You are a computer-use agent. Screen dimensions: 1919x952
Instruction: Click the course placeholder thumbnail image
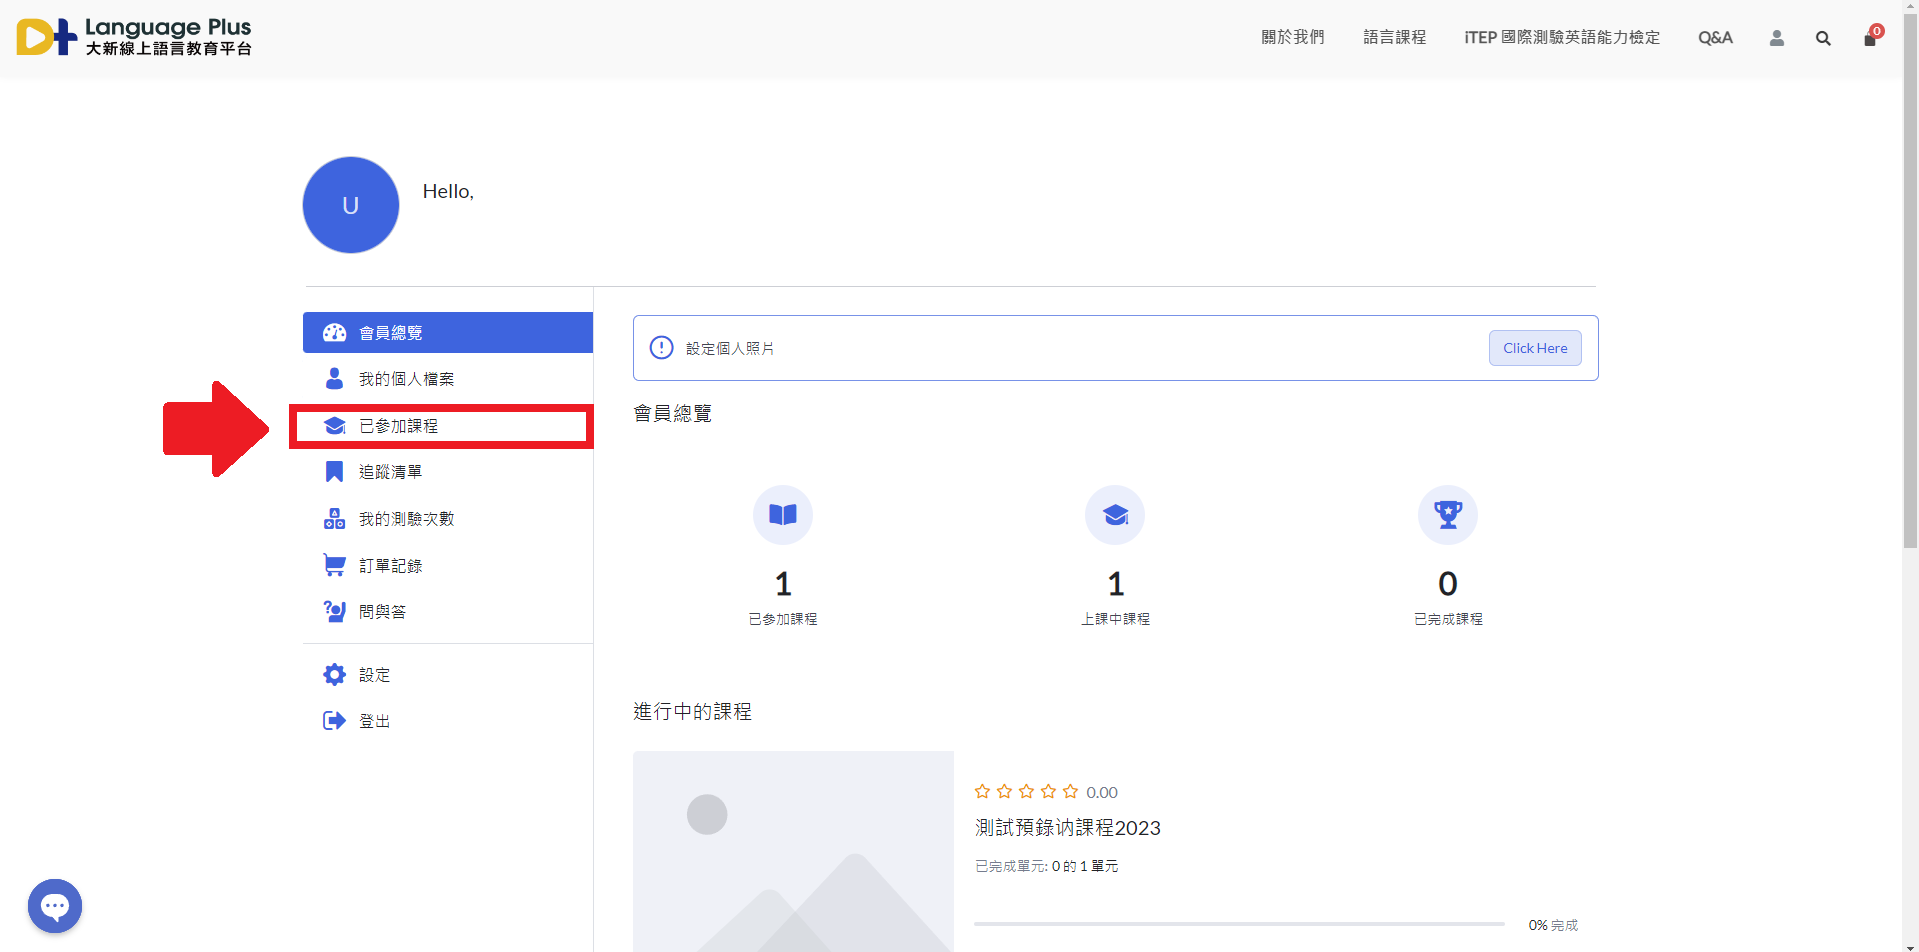pyautogui.click(x=793, y=850)
